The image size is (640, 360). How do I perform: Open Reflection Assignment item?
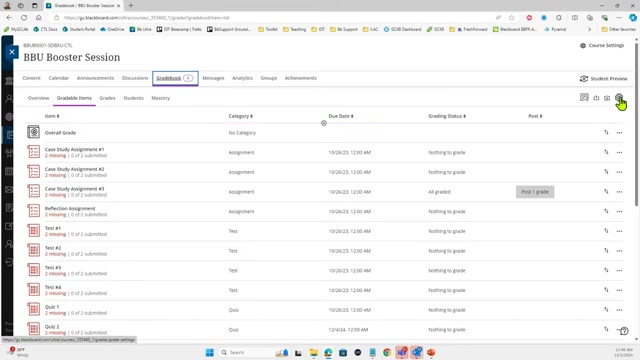70,208
